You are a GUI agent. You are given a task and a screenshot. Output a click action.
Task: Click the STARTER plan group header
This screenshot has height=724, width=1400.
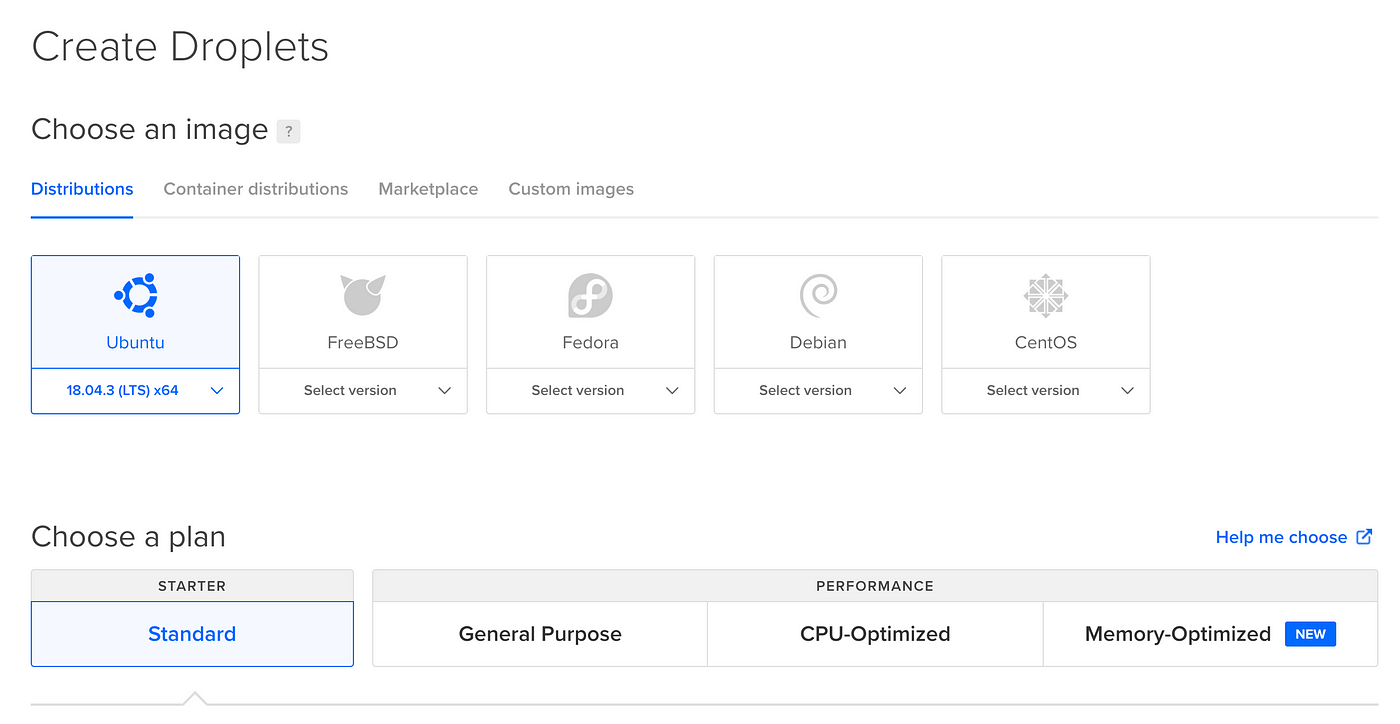pos(192,586)
